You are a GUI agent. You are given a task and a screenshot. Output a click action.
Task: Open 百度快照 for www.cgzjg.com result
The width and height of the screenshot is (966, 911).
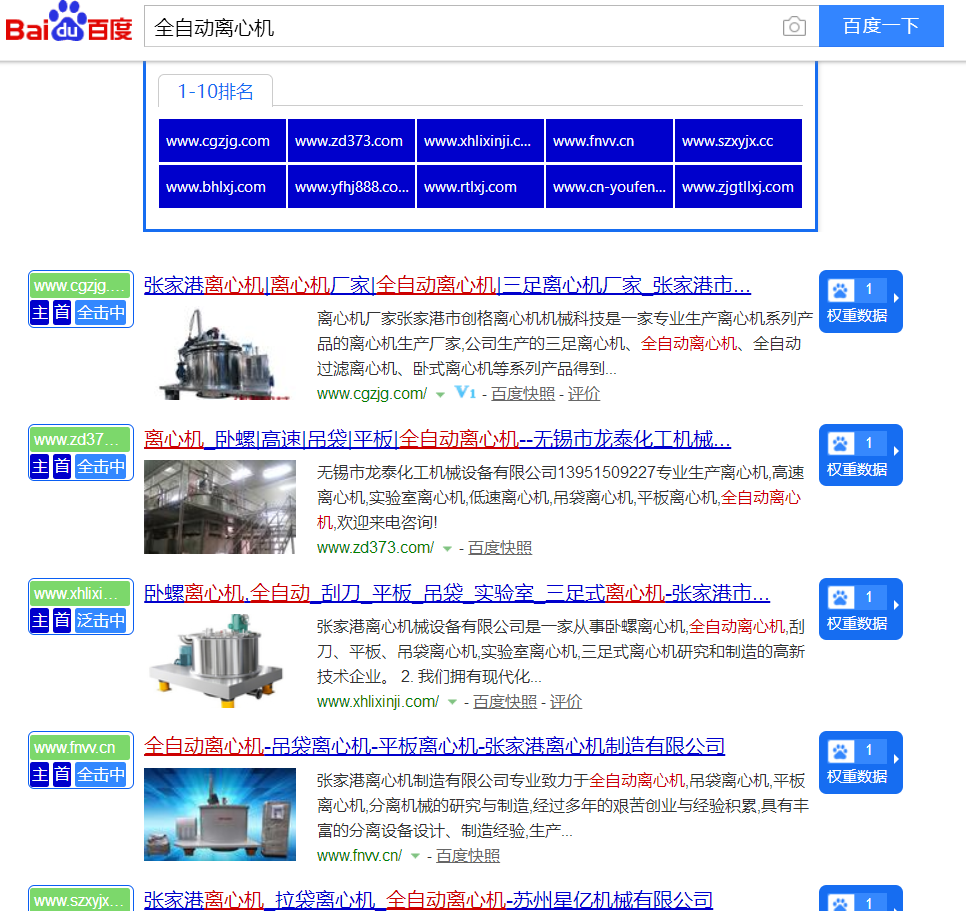click(523, 394)
